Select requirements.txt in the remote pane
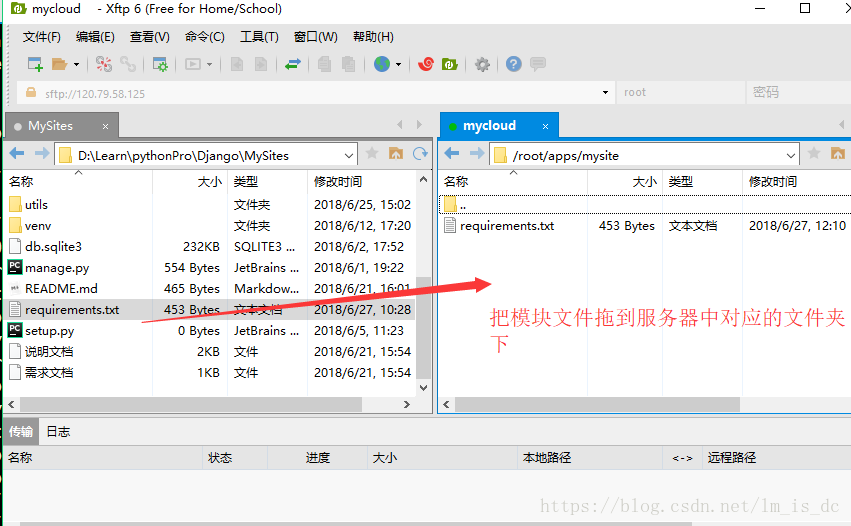Viewport: 851px width, 526px height. pos(507,226)
